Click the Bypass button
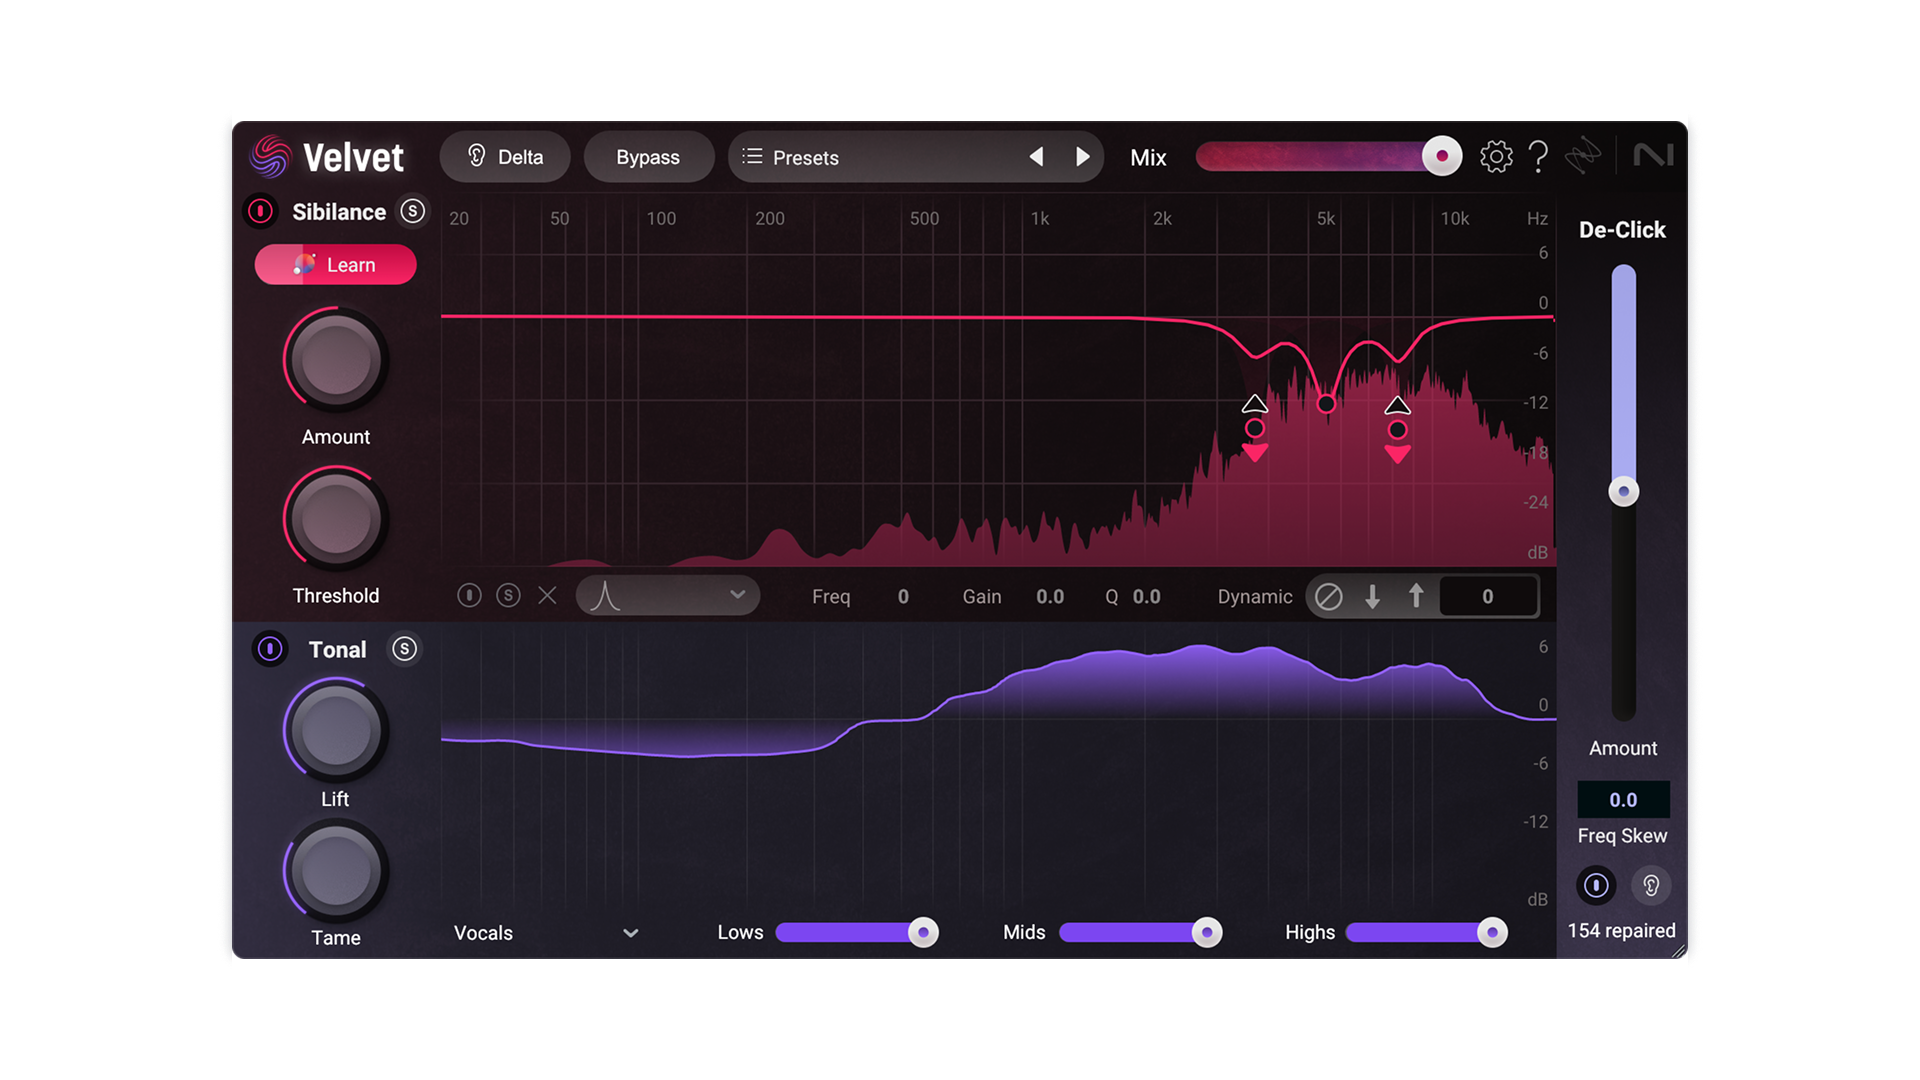 (648, 157)
